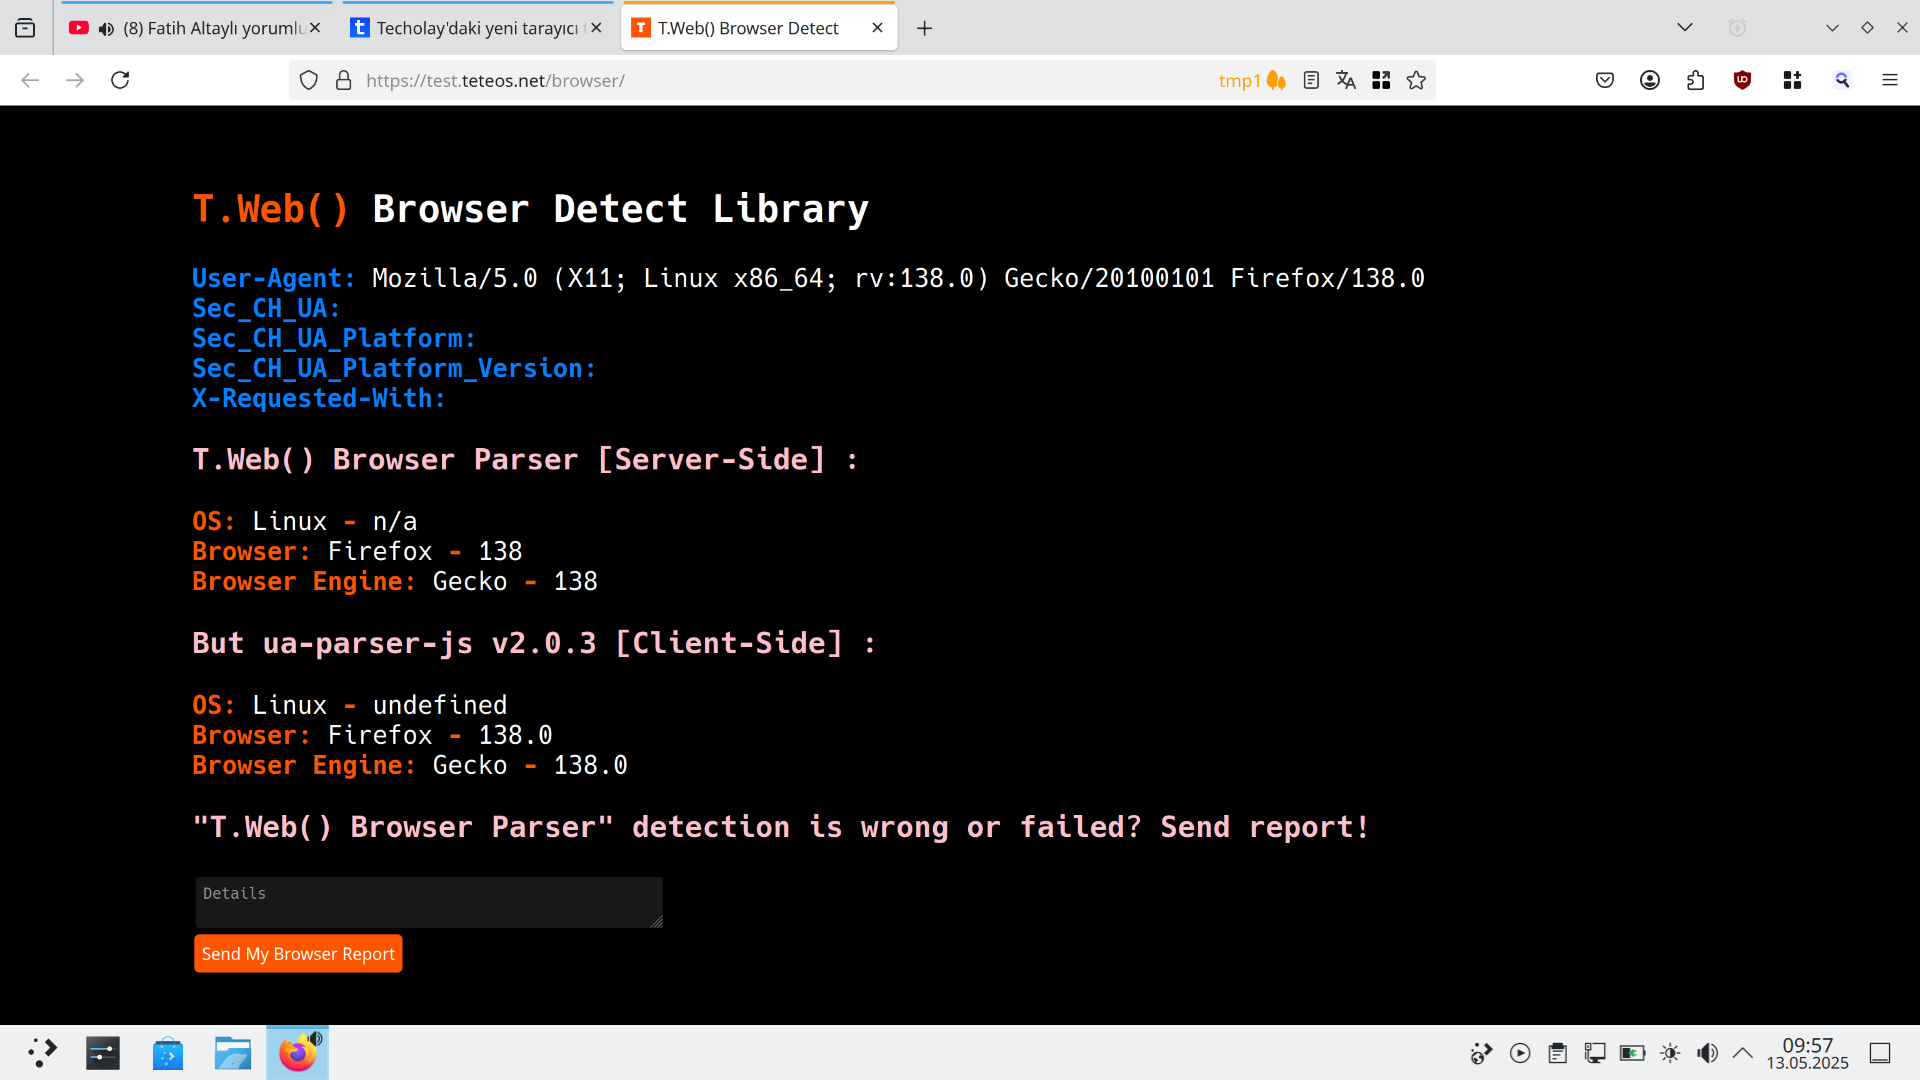Open media player tray controls
Viewport: 1920px width, 1080px height.
click(x=1520, y=1053)
